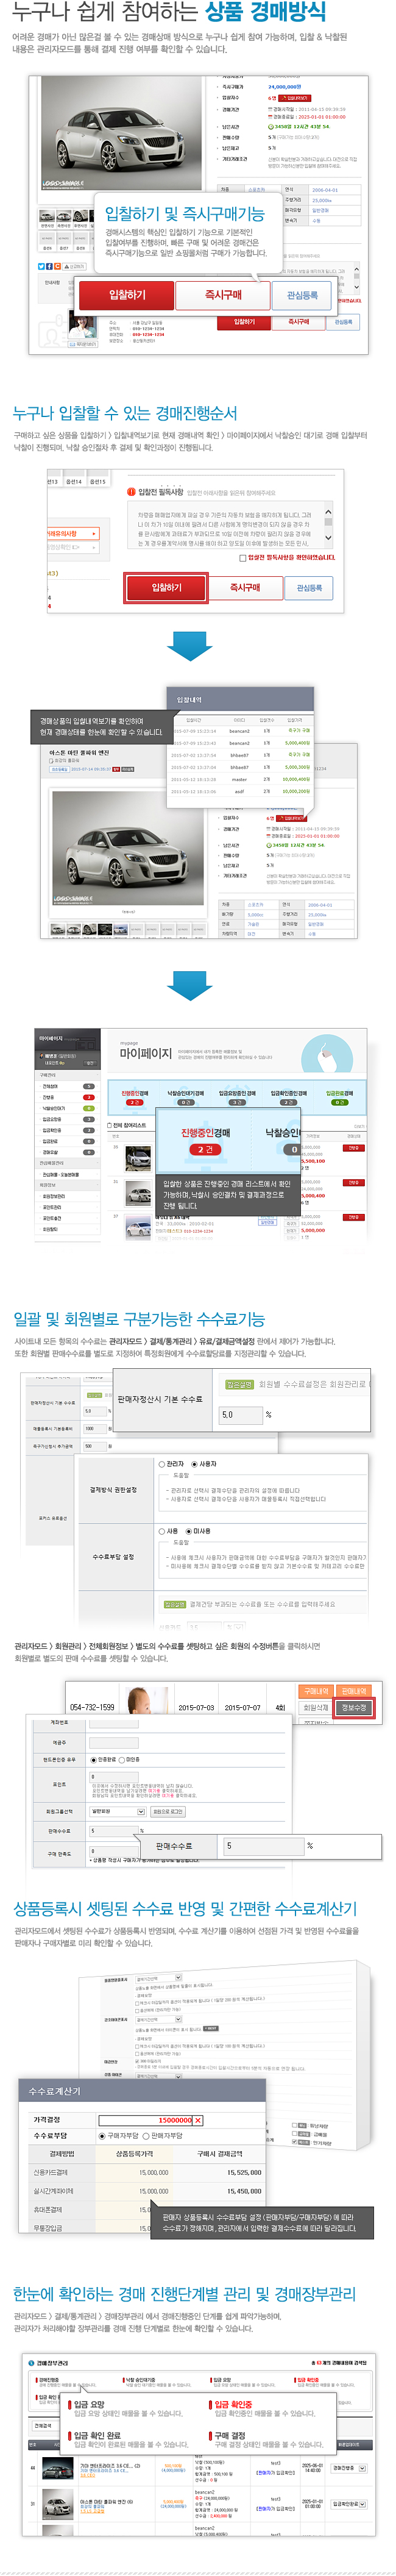The image size is (396, 2576).
Task: Select the 인증완료 radio button
Action: pos(93,1759)
